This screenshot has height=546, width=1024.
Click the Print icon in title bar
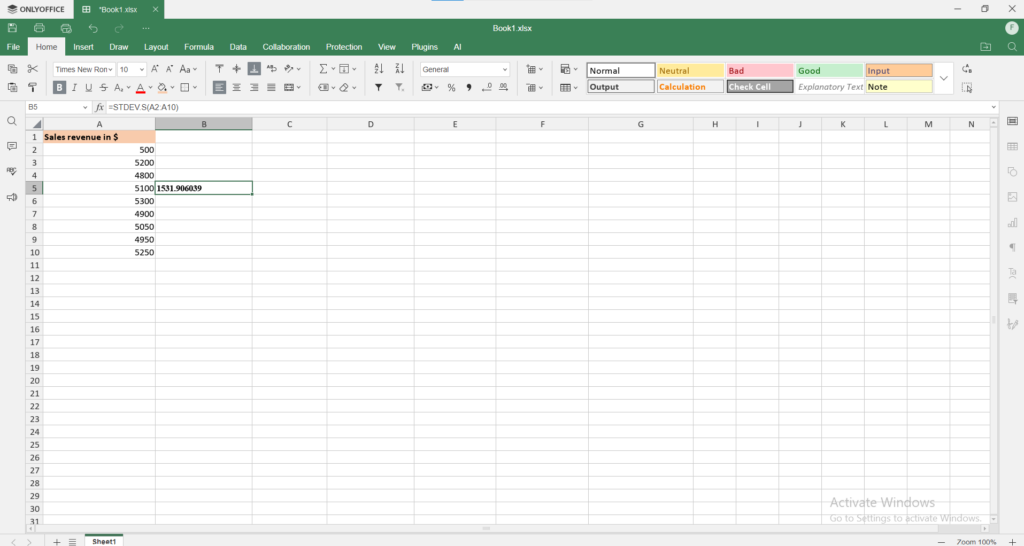[39, 28]
